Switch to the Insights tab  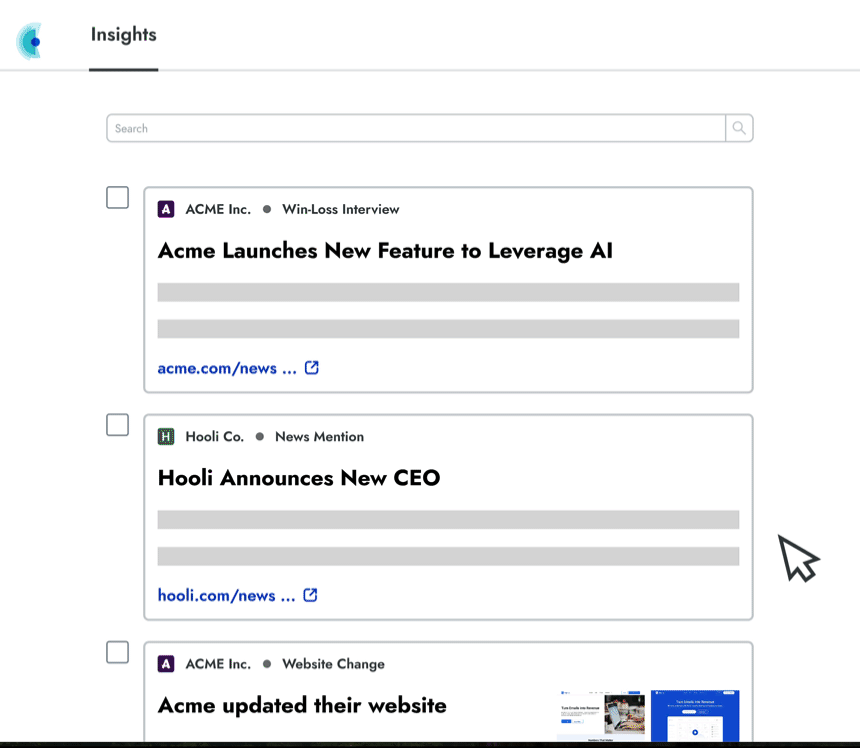(x=123, y=35)
